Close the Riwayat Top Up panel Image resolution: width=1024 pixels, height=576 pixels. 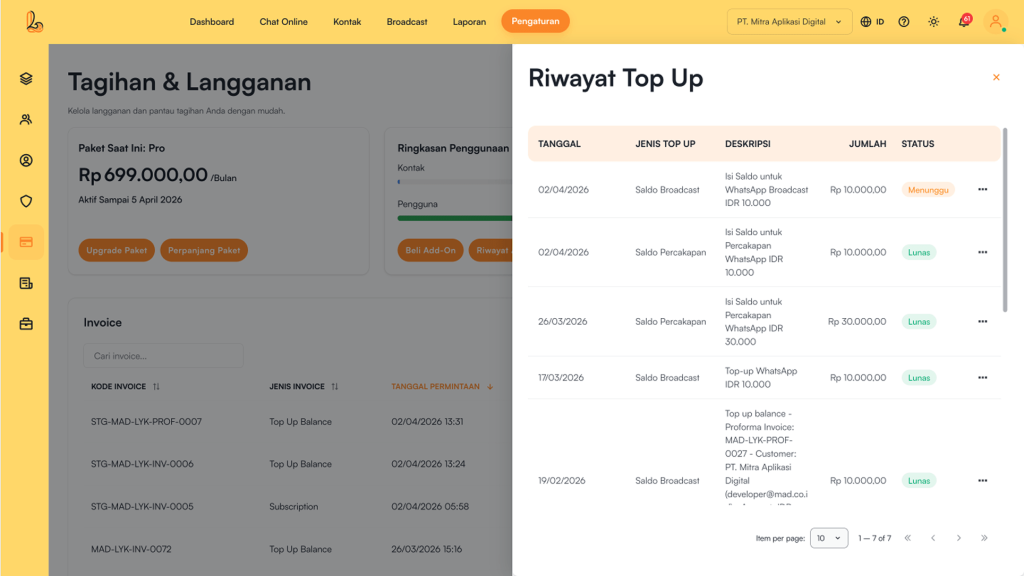pyautogui.click(x=996, y=78)
